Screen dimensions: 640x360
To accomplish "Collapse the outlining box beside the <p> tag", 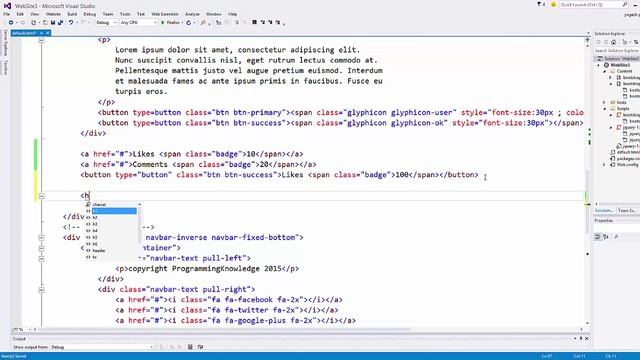I will point(41,40).
